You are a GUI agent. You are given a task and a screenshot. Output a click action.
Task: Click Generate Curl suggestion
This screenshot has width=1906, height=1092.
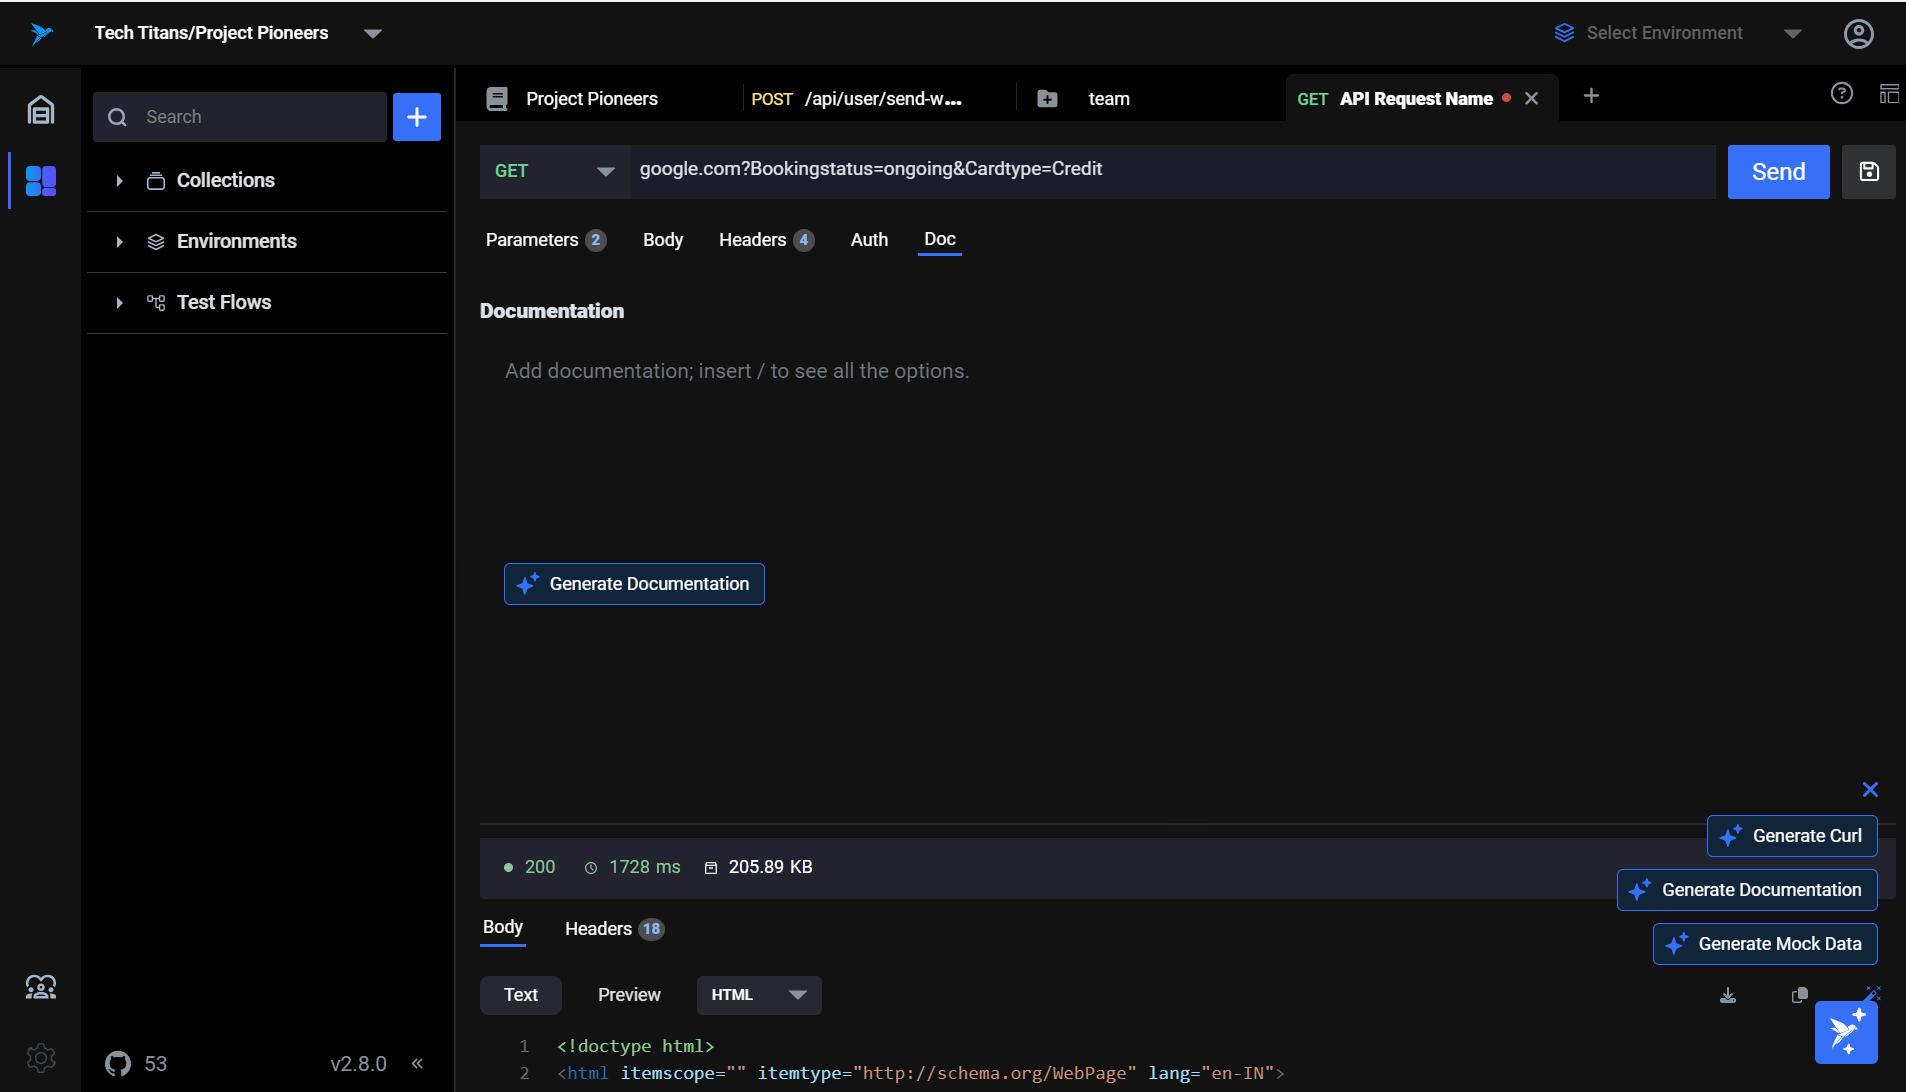[1792, 836]
